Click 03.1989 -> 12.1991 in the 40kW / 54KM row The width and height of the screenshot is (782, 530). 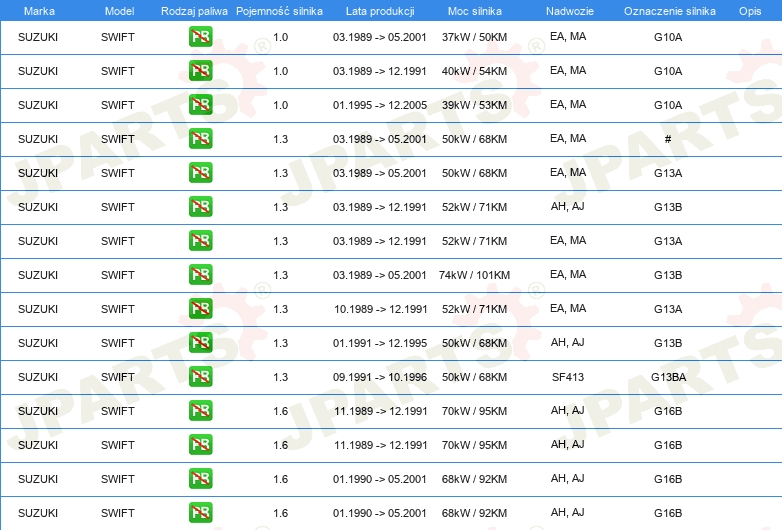click(380, 71)
